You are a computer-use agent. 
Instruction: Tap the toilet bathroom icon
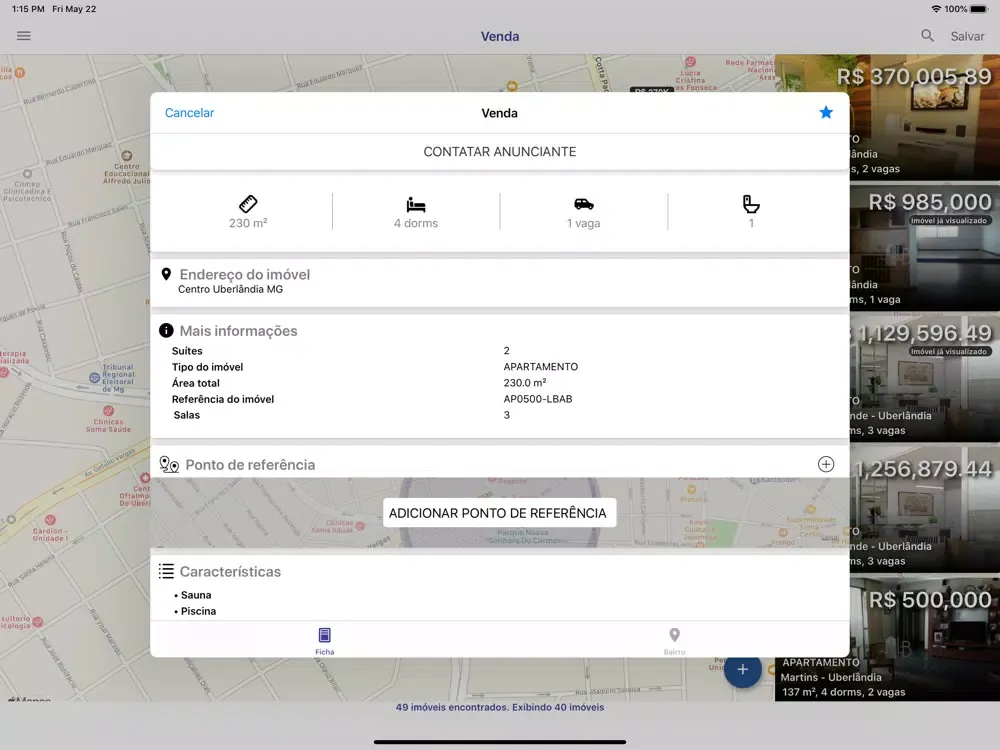[x=751, y=204]
